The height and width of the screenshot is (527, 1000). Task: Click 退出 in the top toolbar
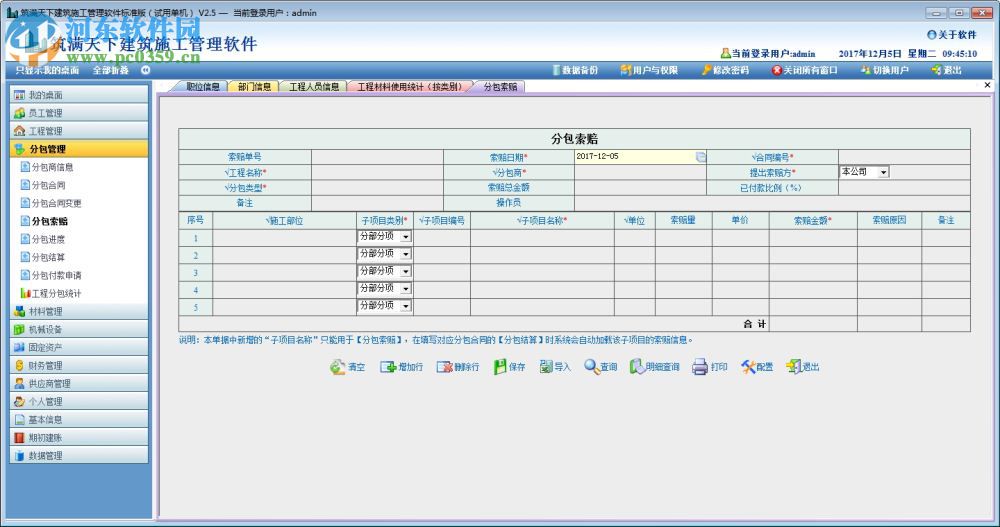[x=946, y=70]
